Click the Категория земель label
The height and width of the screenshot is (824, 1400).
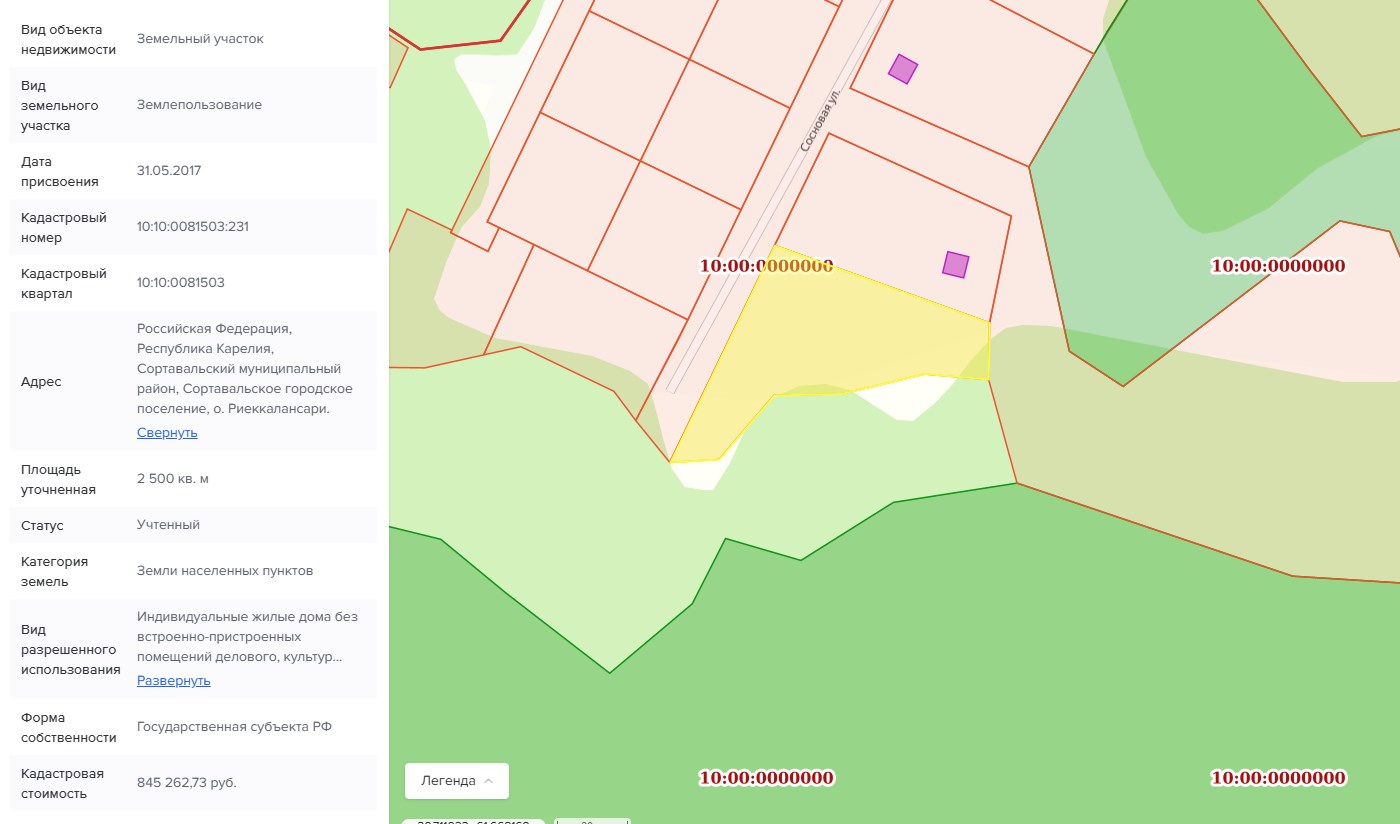(55, 571)
